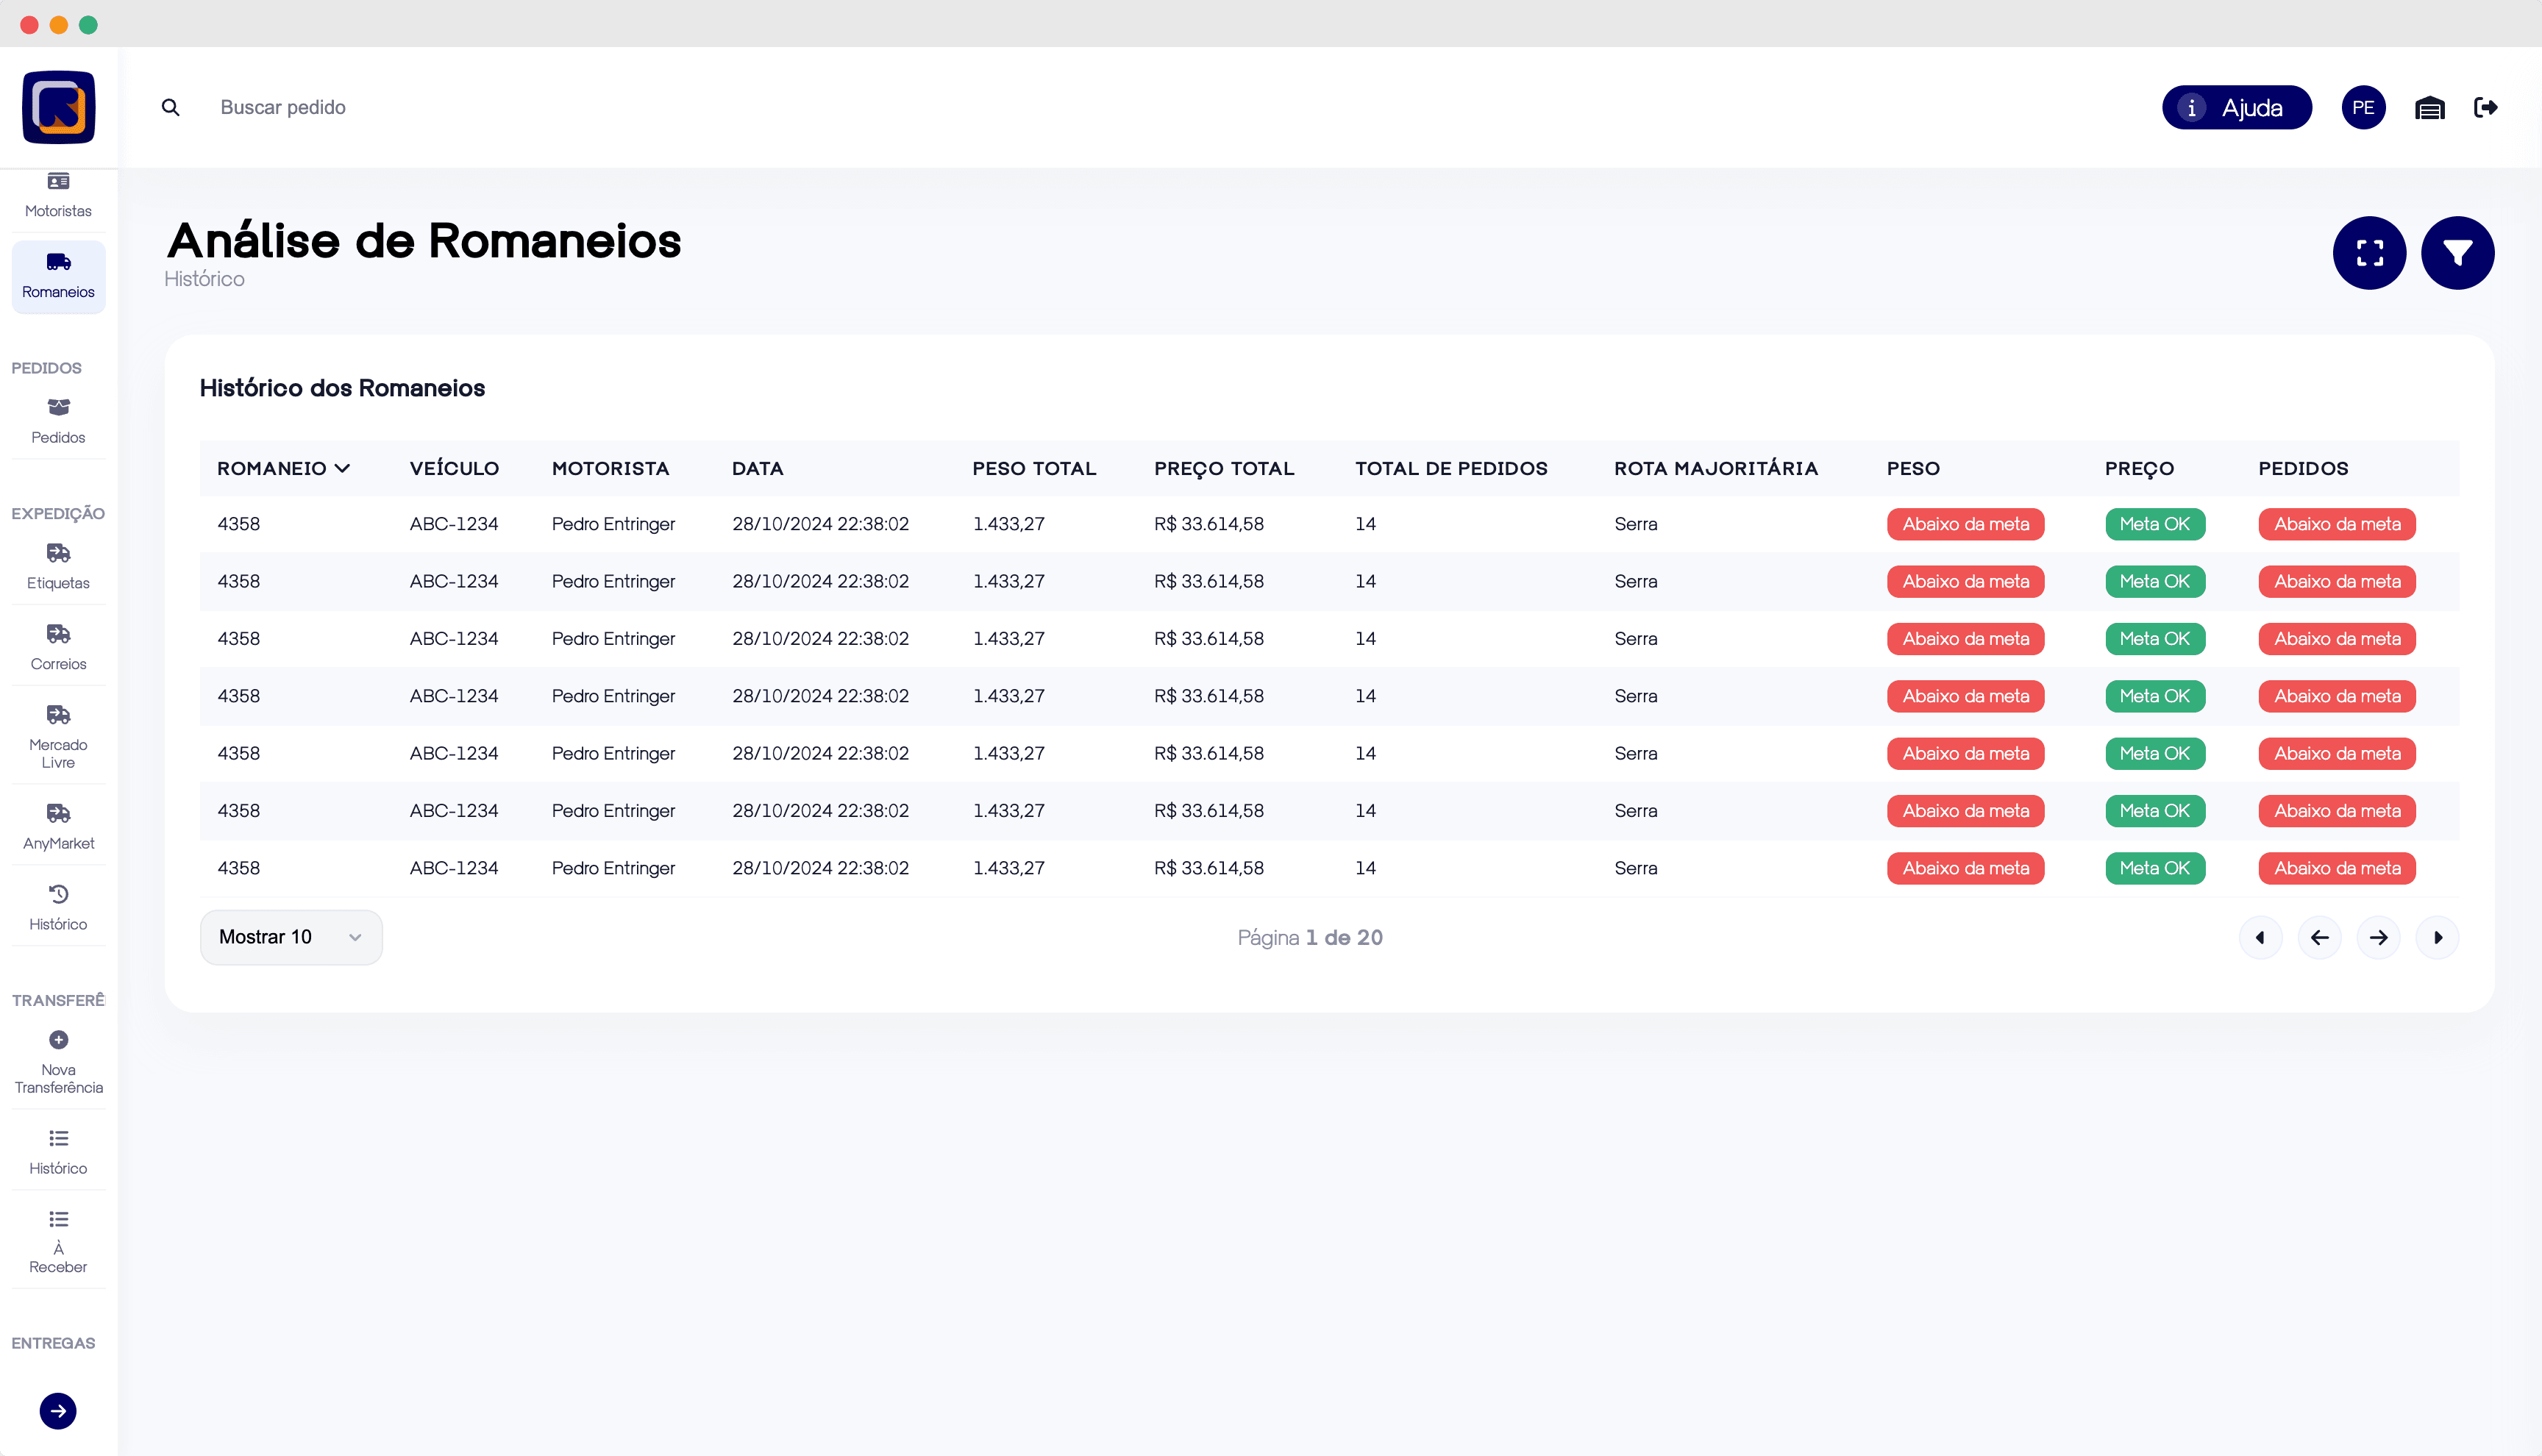Image resolution: width=2542 pixels, height=1456 pixels.
Task: Open the Romaneios menu item
Action: pos(58,276)
